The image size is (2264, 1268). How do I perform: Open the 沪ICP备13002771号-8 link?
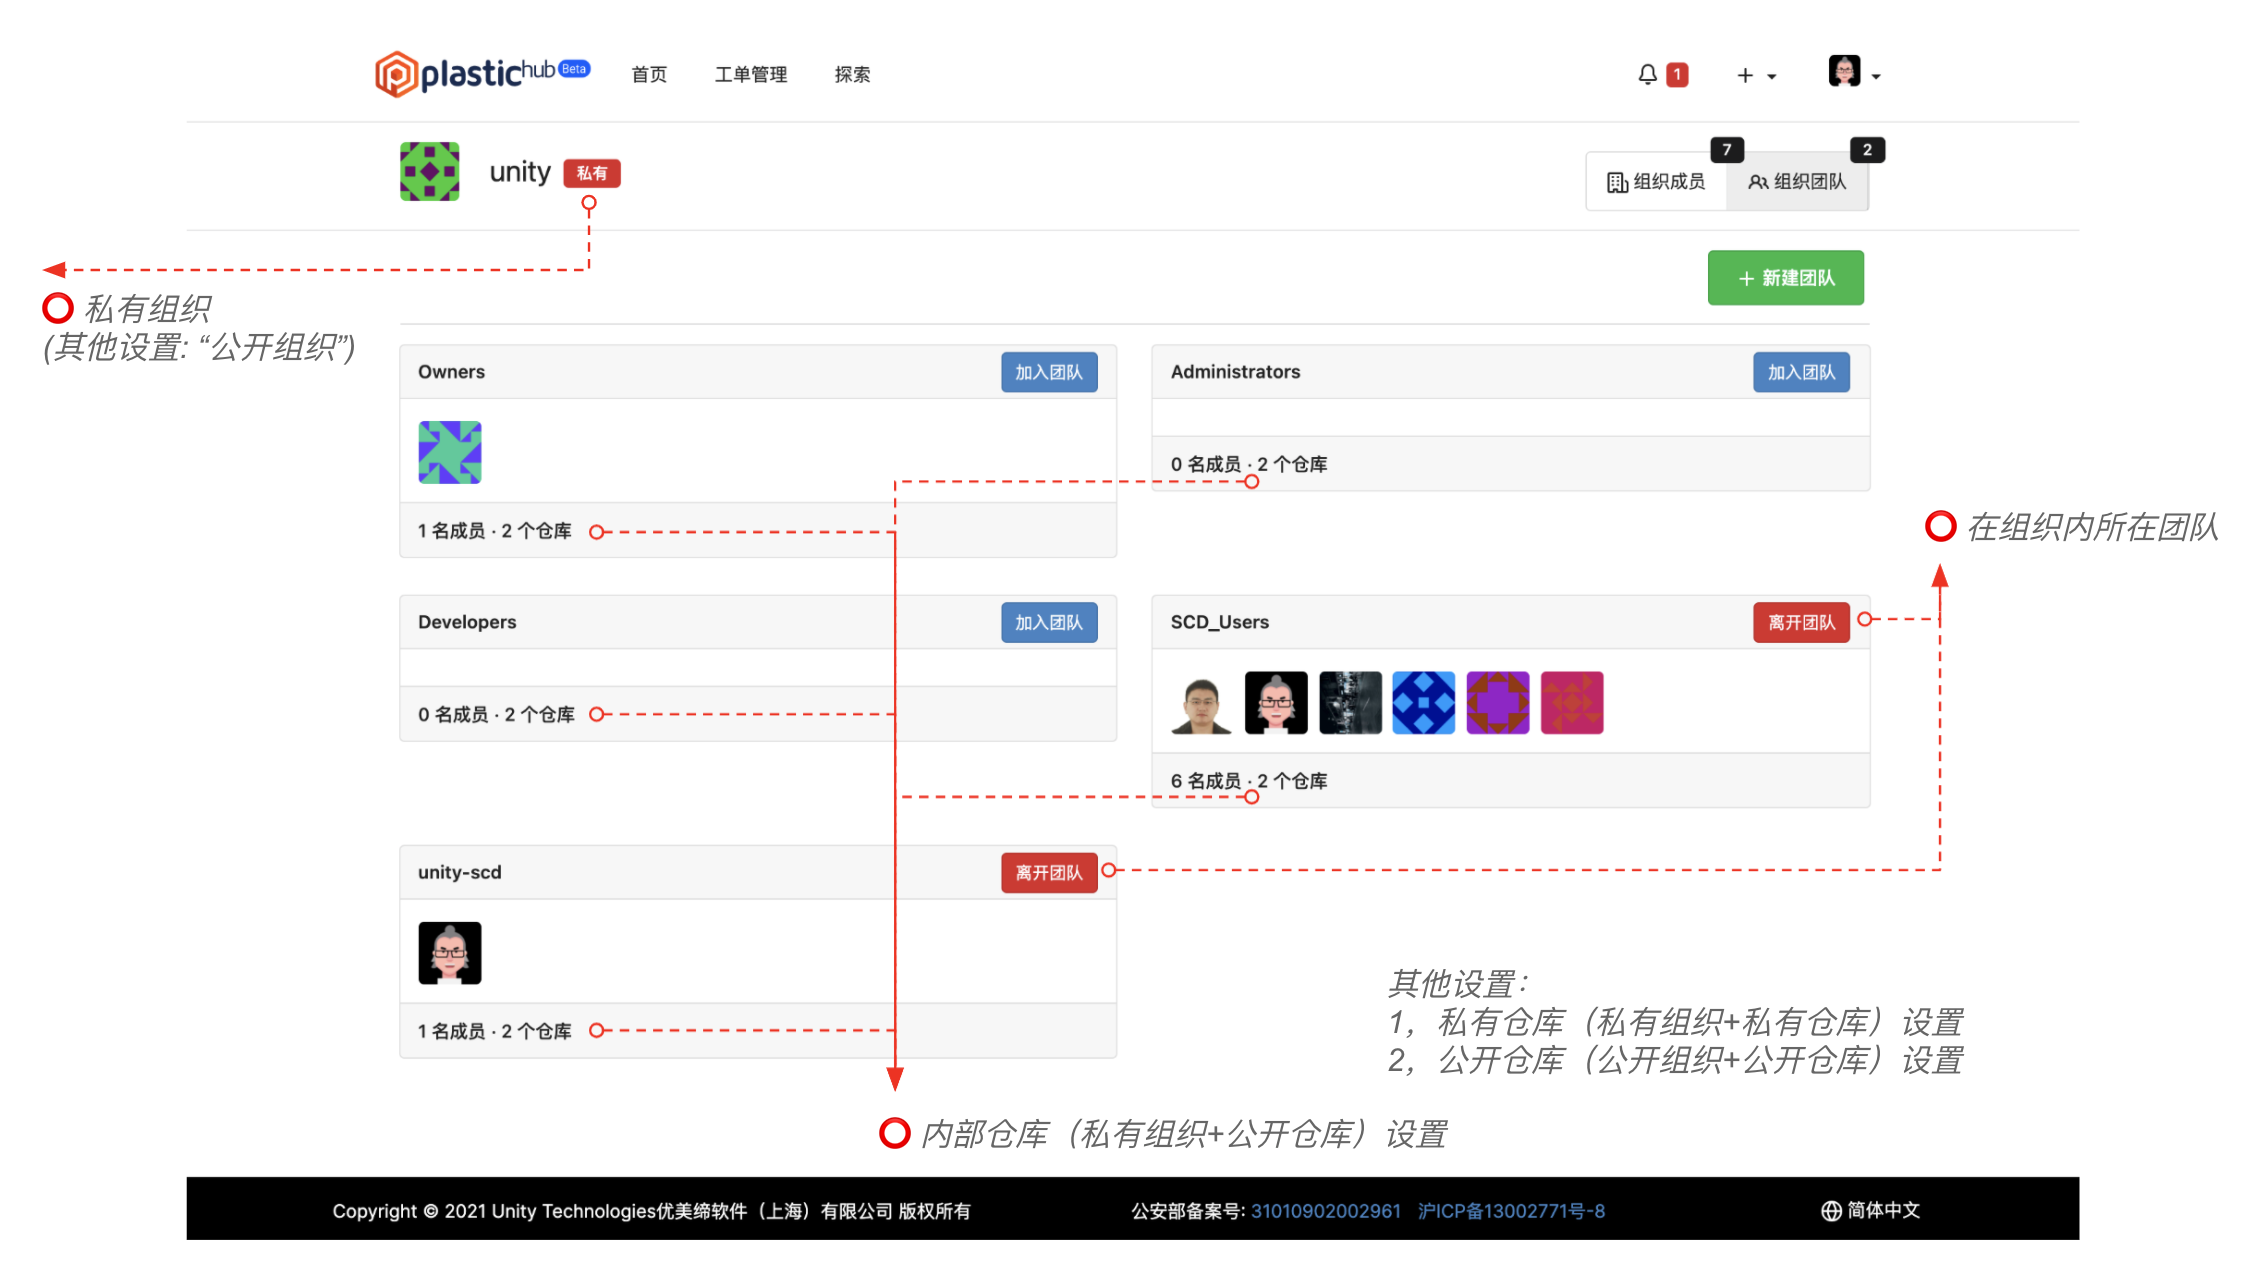1511,1211
